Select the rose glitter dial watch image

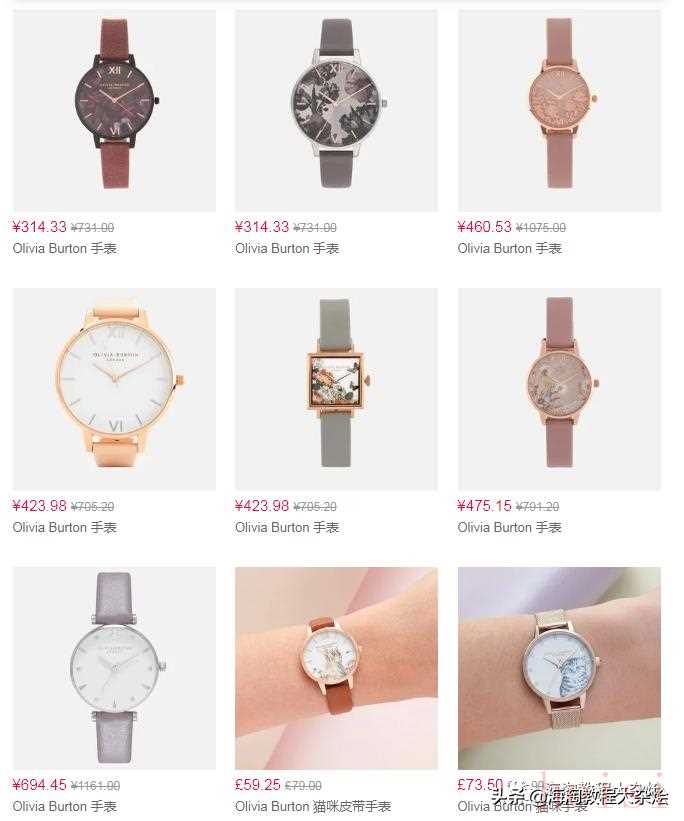pos(559,110)
